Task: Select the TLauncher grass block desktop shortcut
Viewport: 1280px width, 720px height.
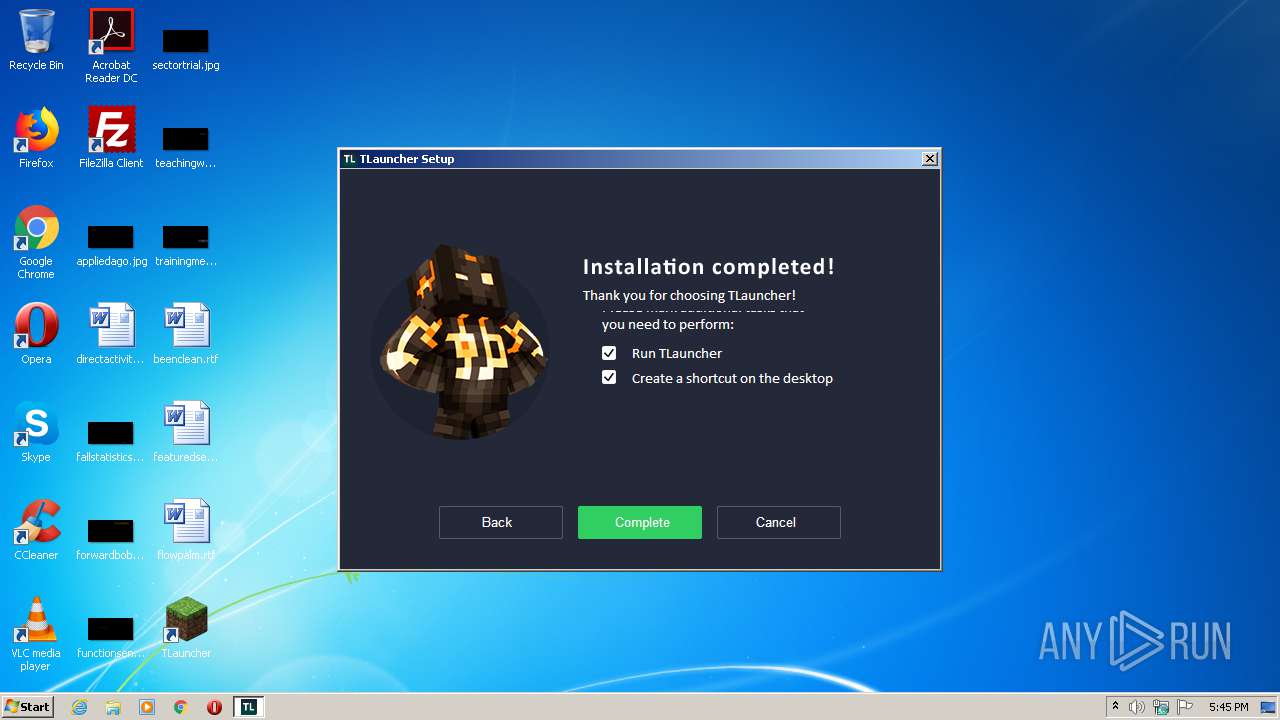Action: pyautogui.click(x=186, y=629)
